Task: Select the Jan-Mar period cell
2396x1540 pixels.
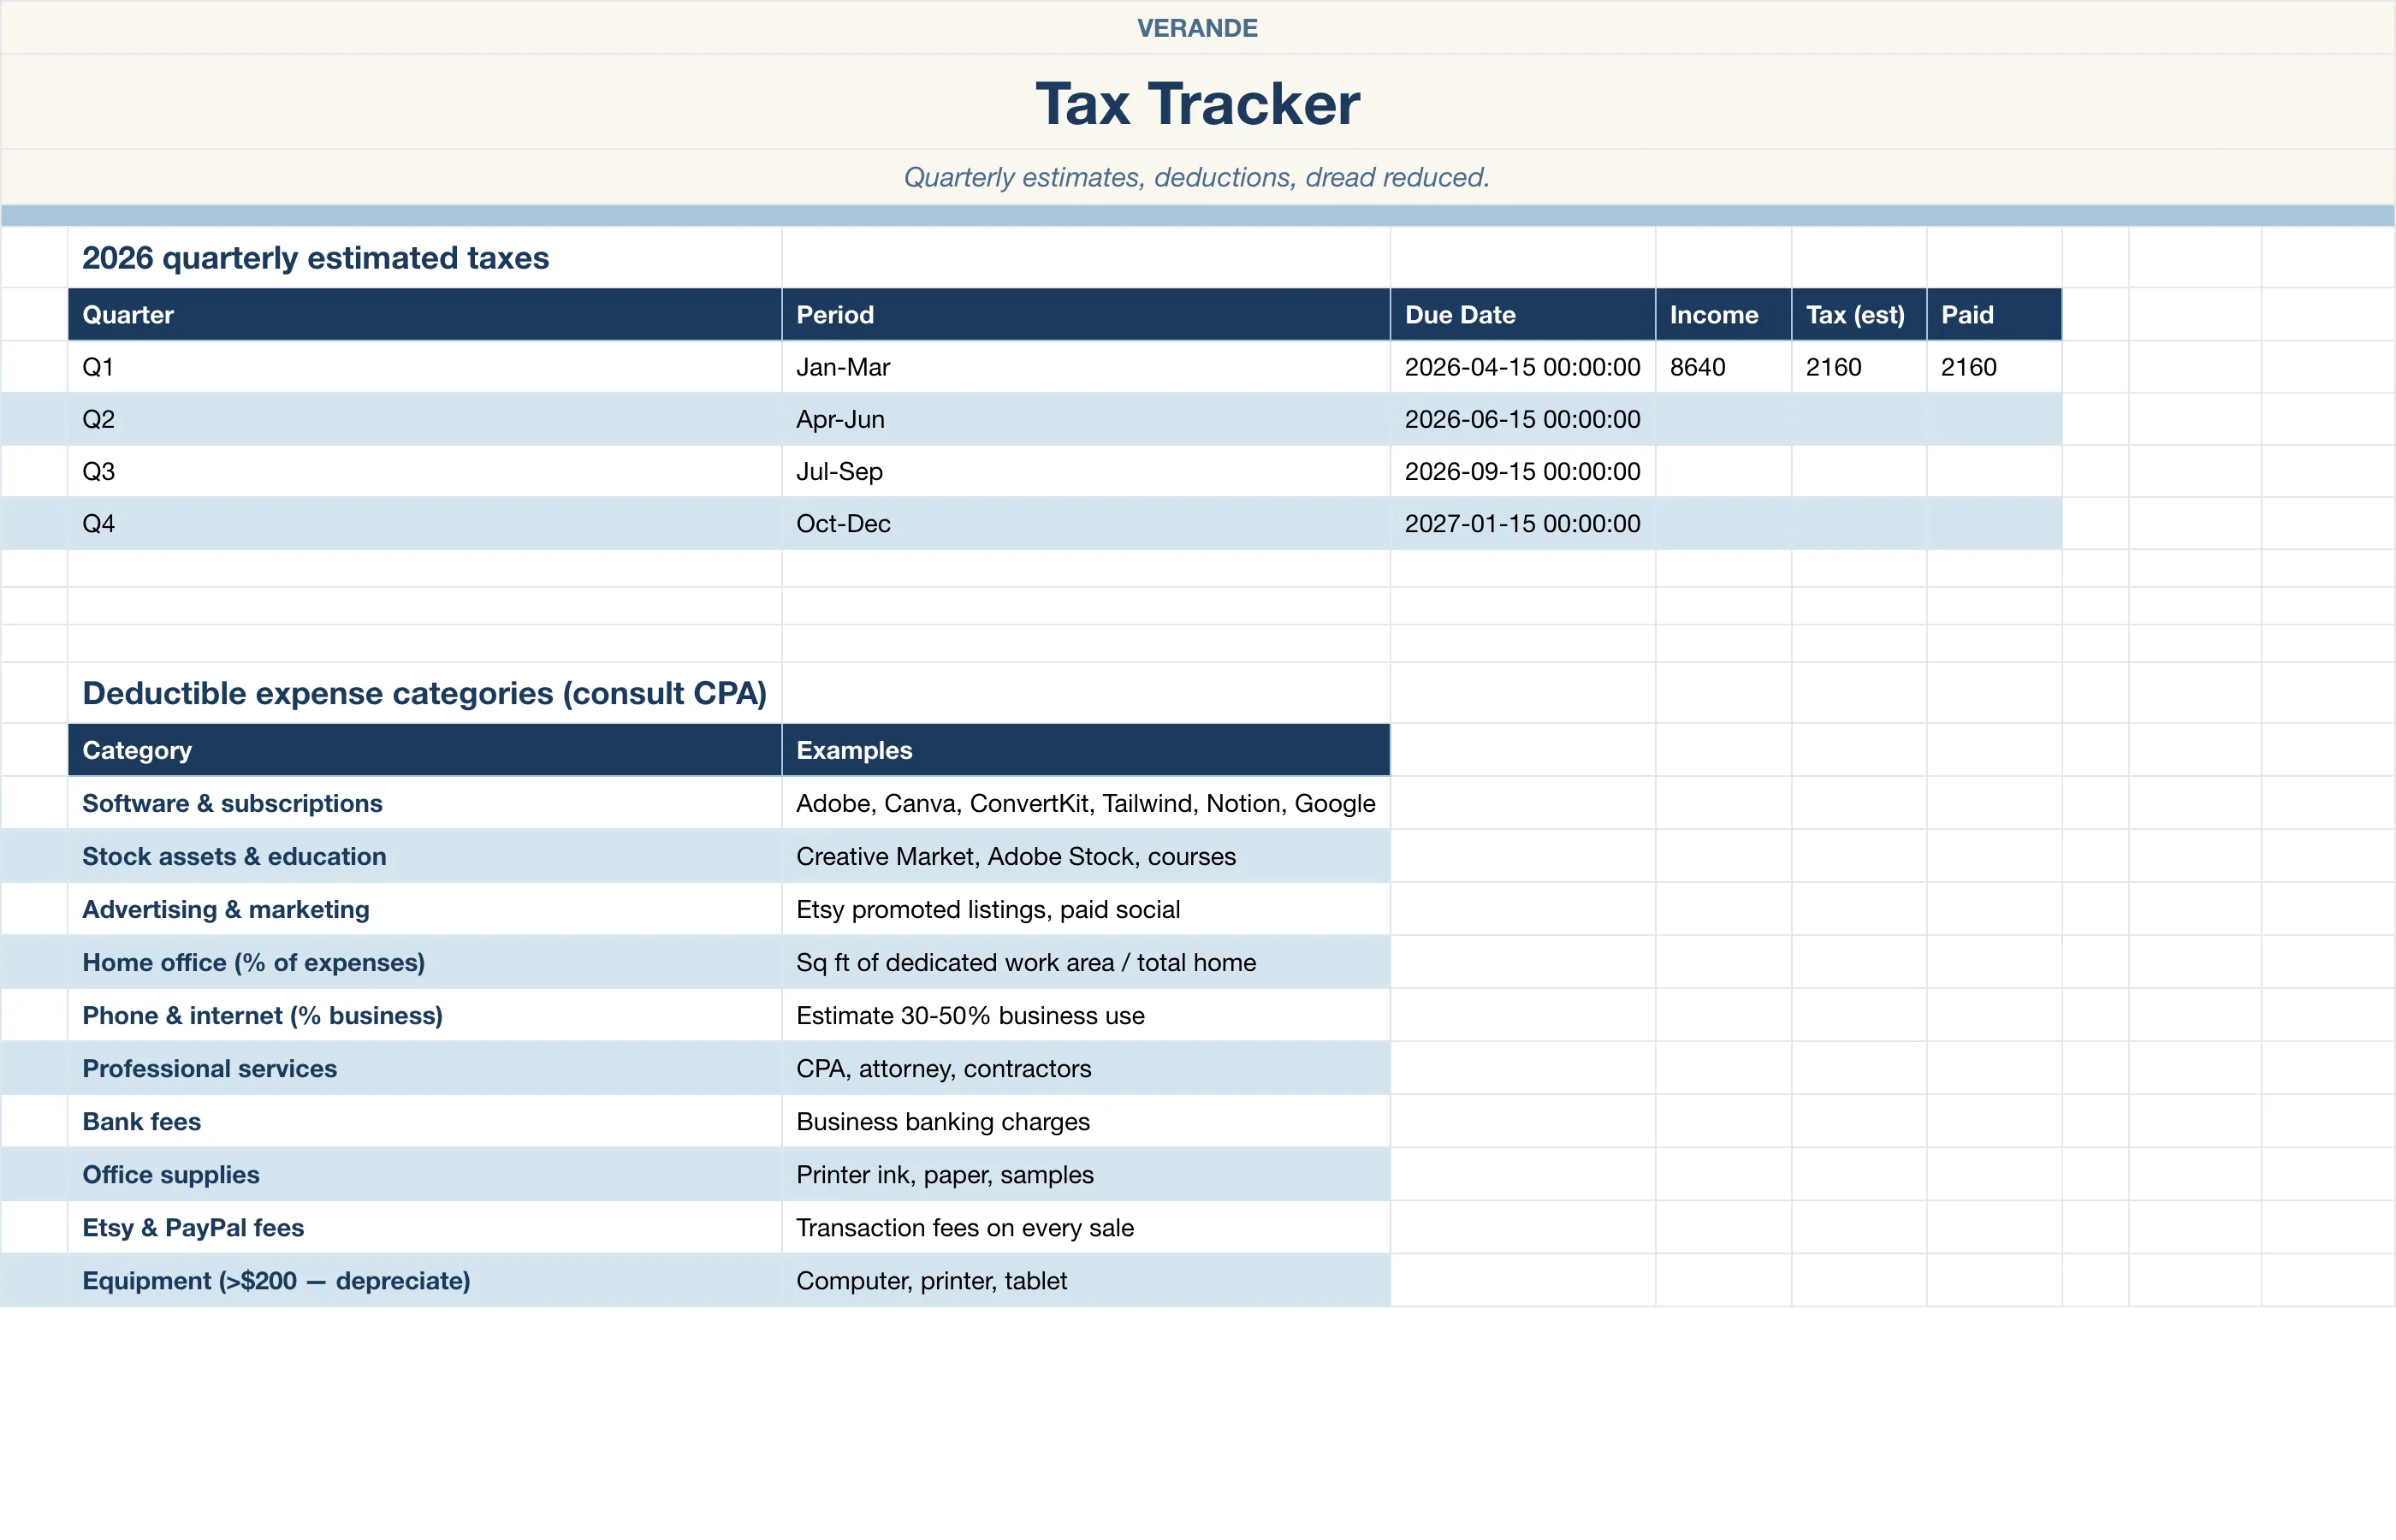Action: pyautogui.click(x=1086, y=367)
